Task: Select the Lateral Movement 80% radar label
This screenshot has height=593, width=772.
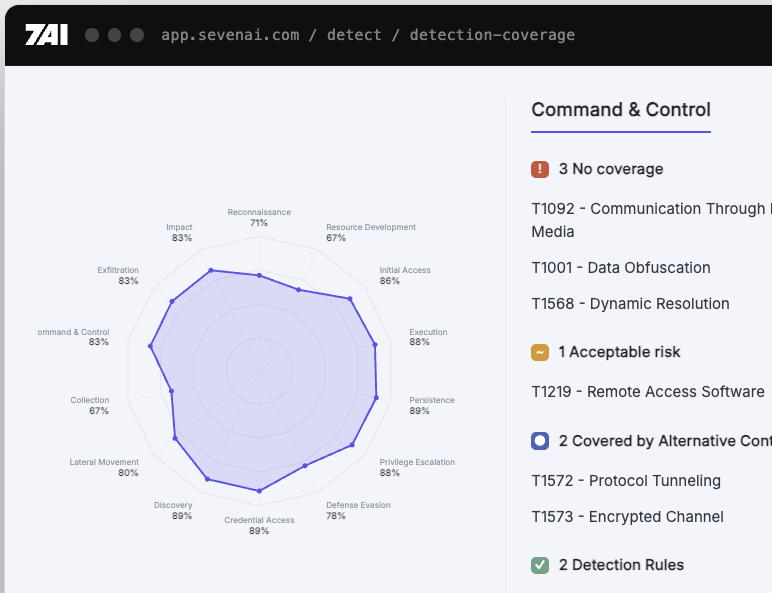Action: coord(104,467)
